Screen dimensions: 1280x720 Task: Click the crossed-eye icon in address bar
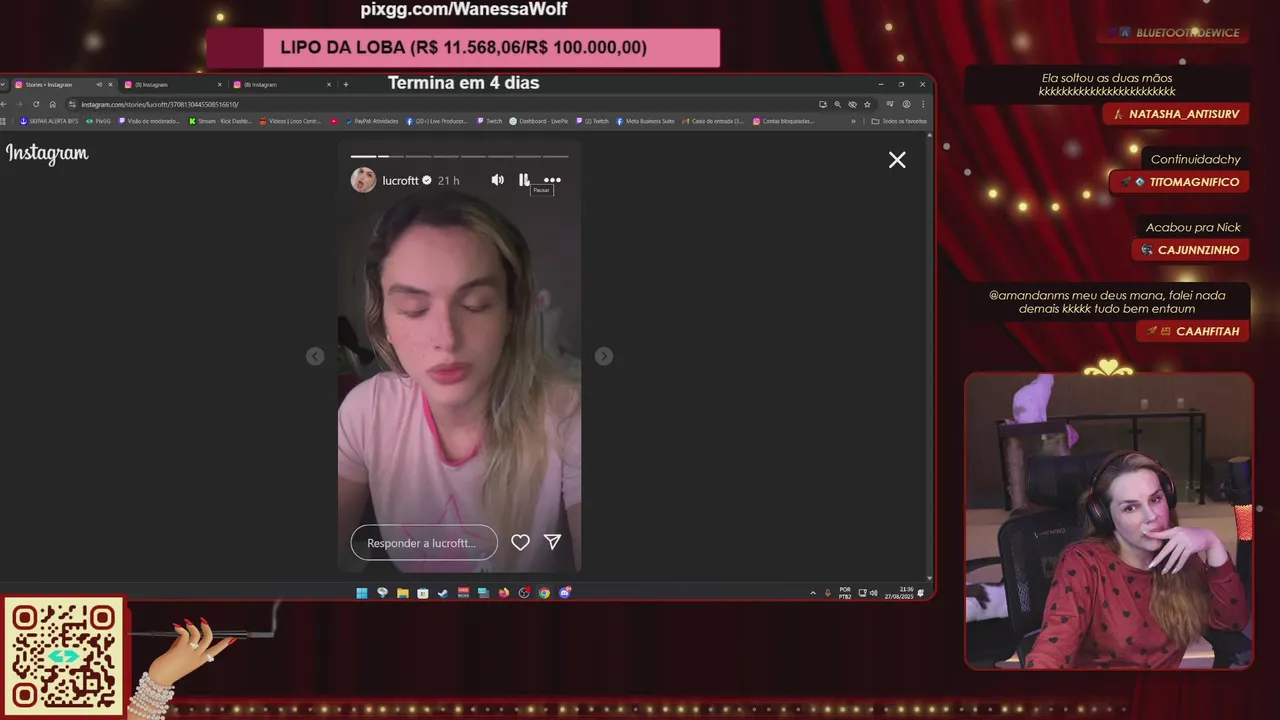click(852, 104)
